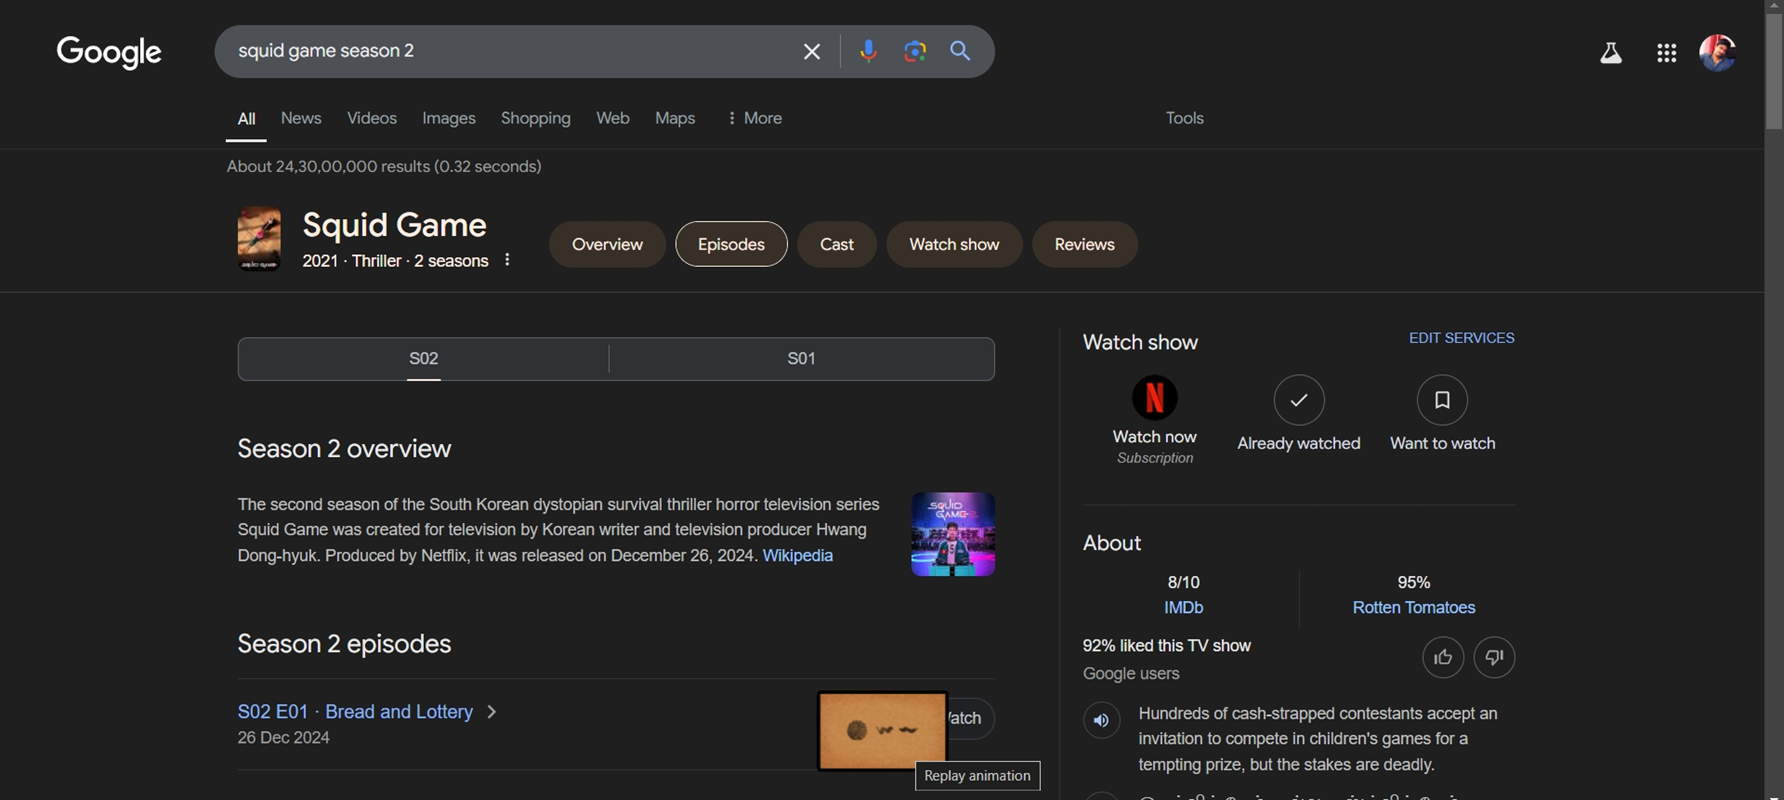Viewport: 1784px width, 800px height.
Task: Click the '26 Dec 2024' episode date
Action: click(283, 738)
